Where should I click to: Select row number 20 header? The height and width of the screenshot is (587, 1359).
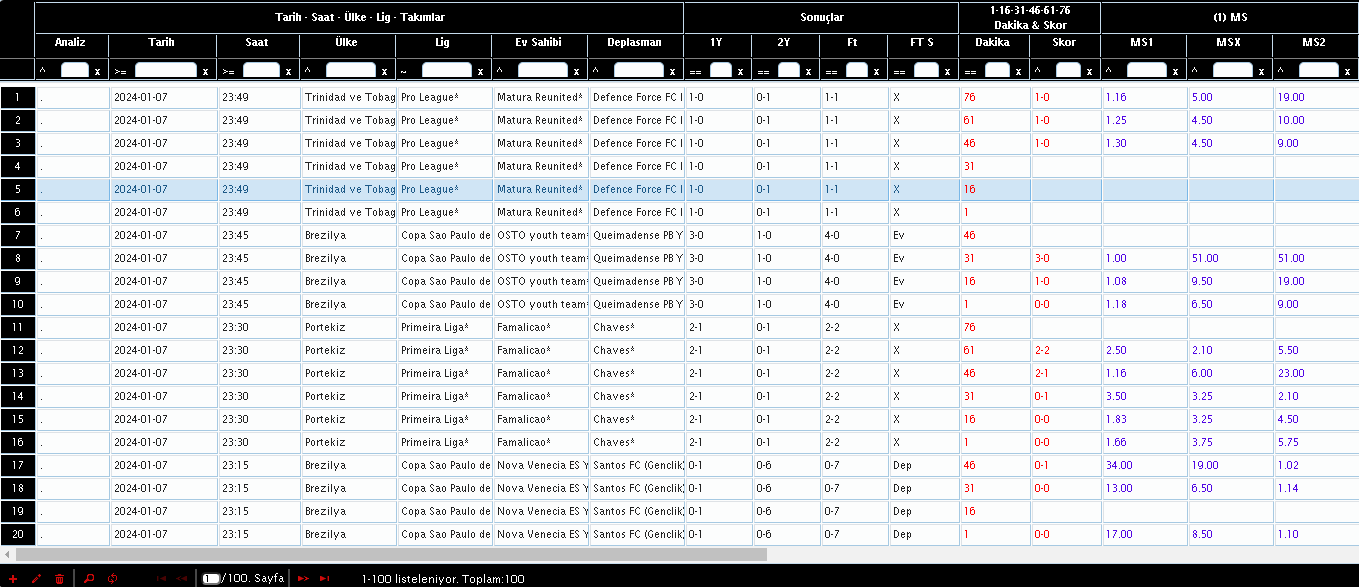click(17, 534)
